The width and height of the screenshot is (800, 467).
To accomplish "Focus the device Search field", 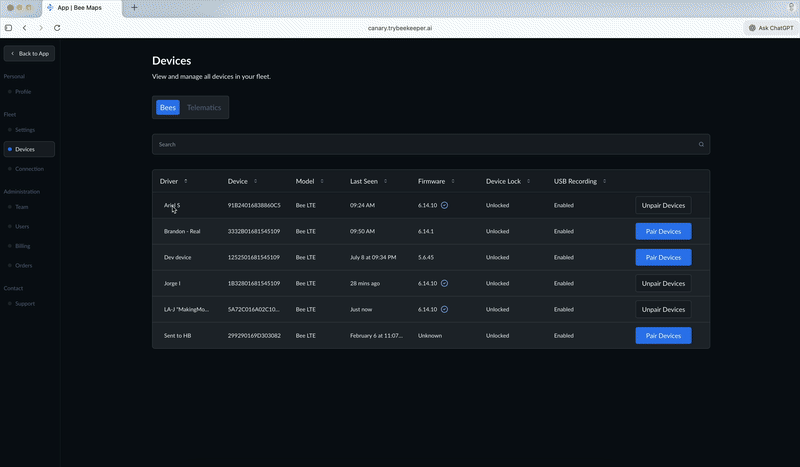I will tap(420, 144).
